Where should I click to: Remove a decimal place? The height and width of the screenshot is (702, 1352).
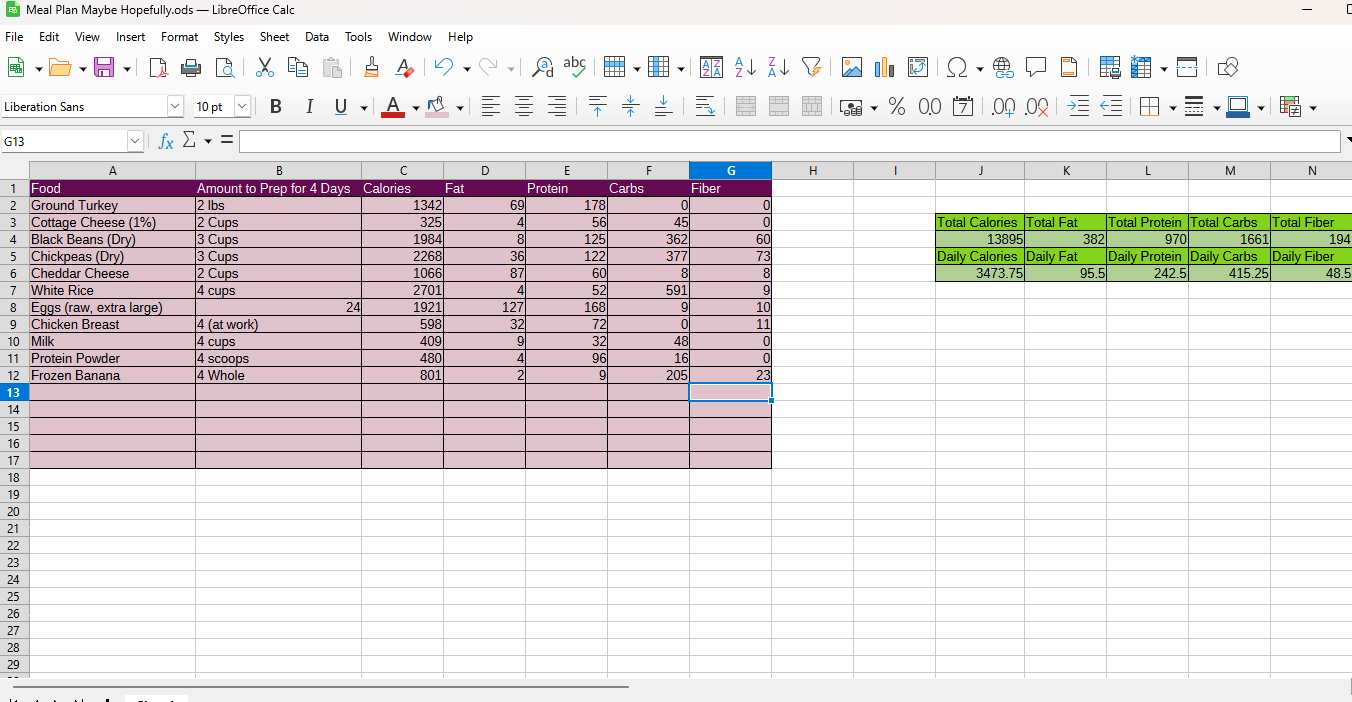point(1038,106)
